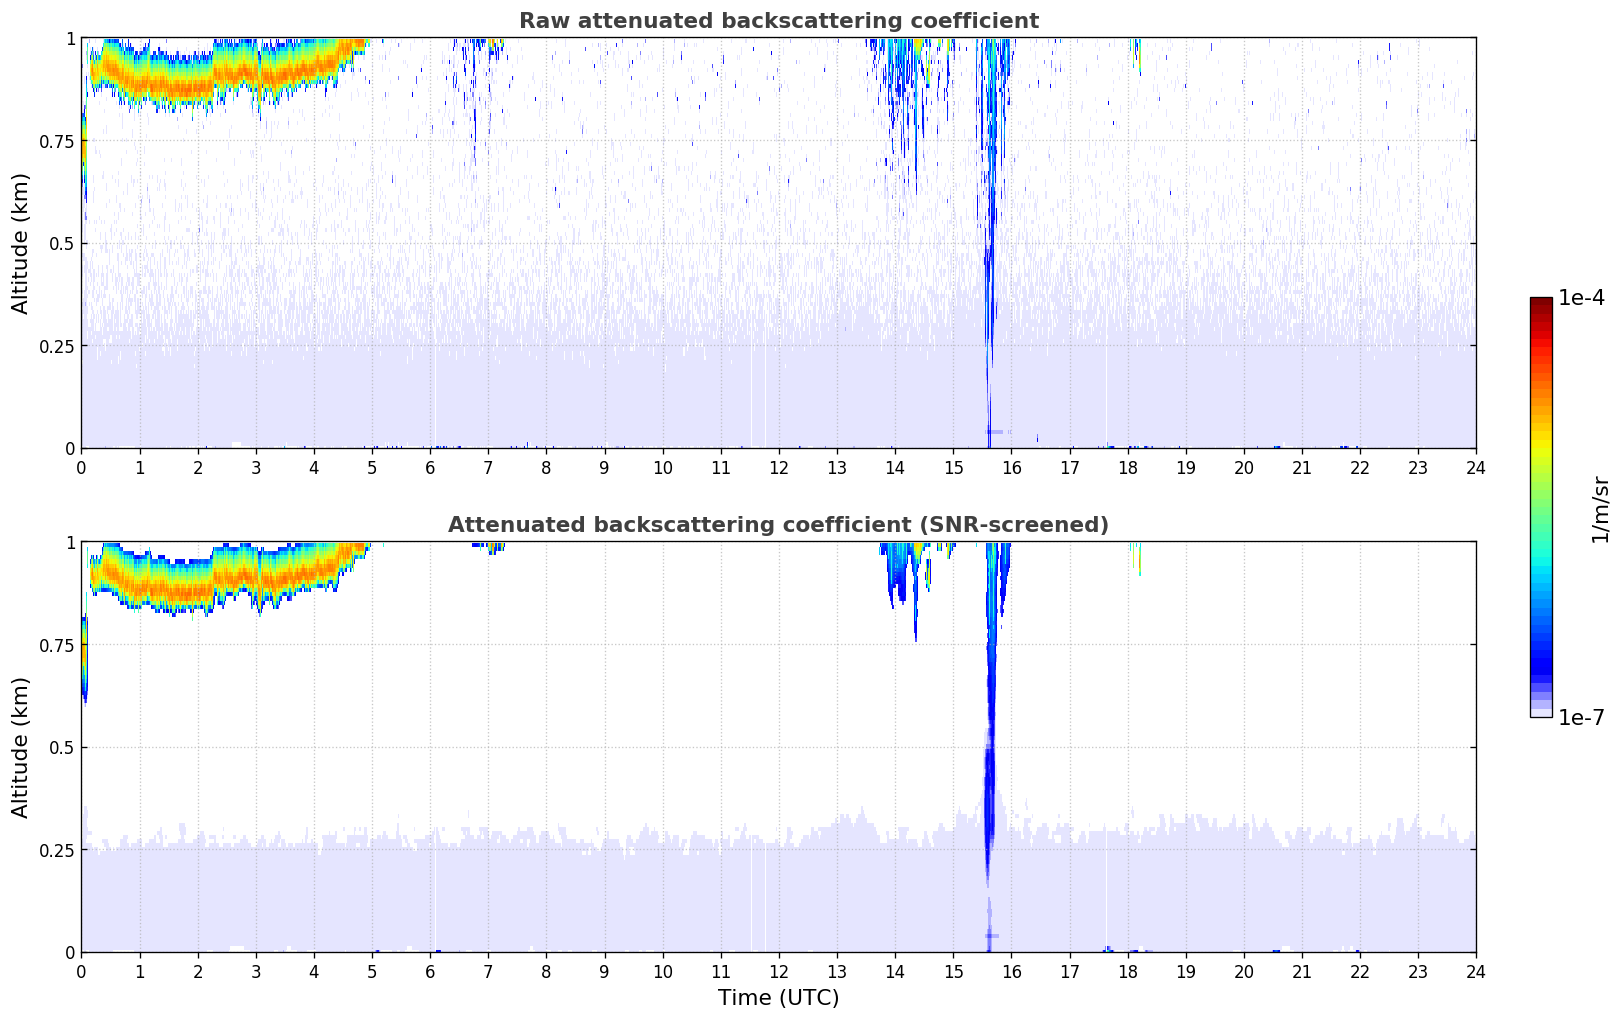
Task: Click time tick '12' on the Raw plot
Action: pos(779,467)
